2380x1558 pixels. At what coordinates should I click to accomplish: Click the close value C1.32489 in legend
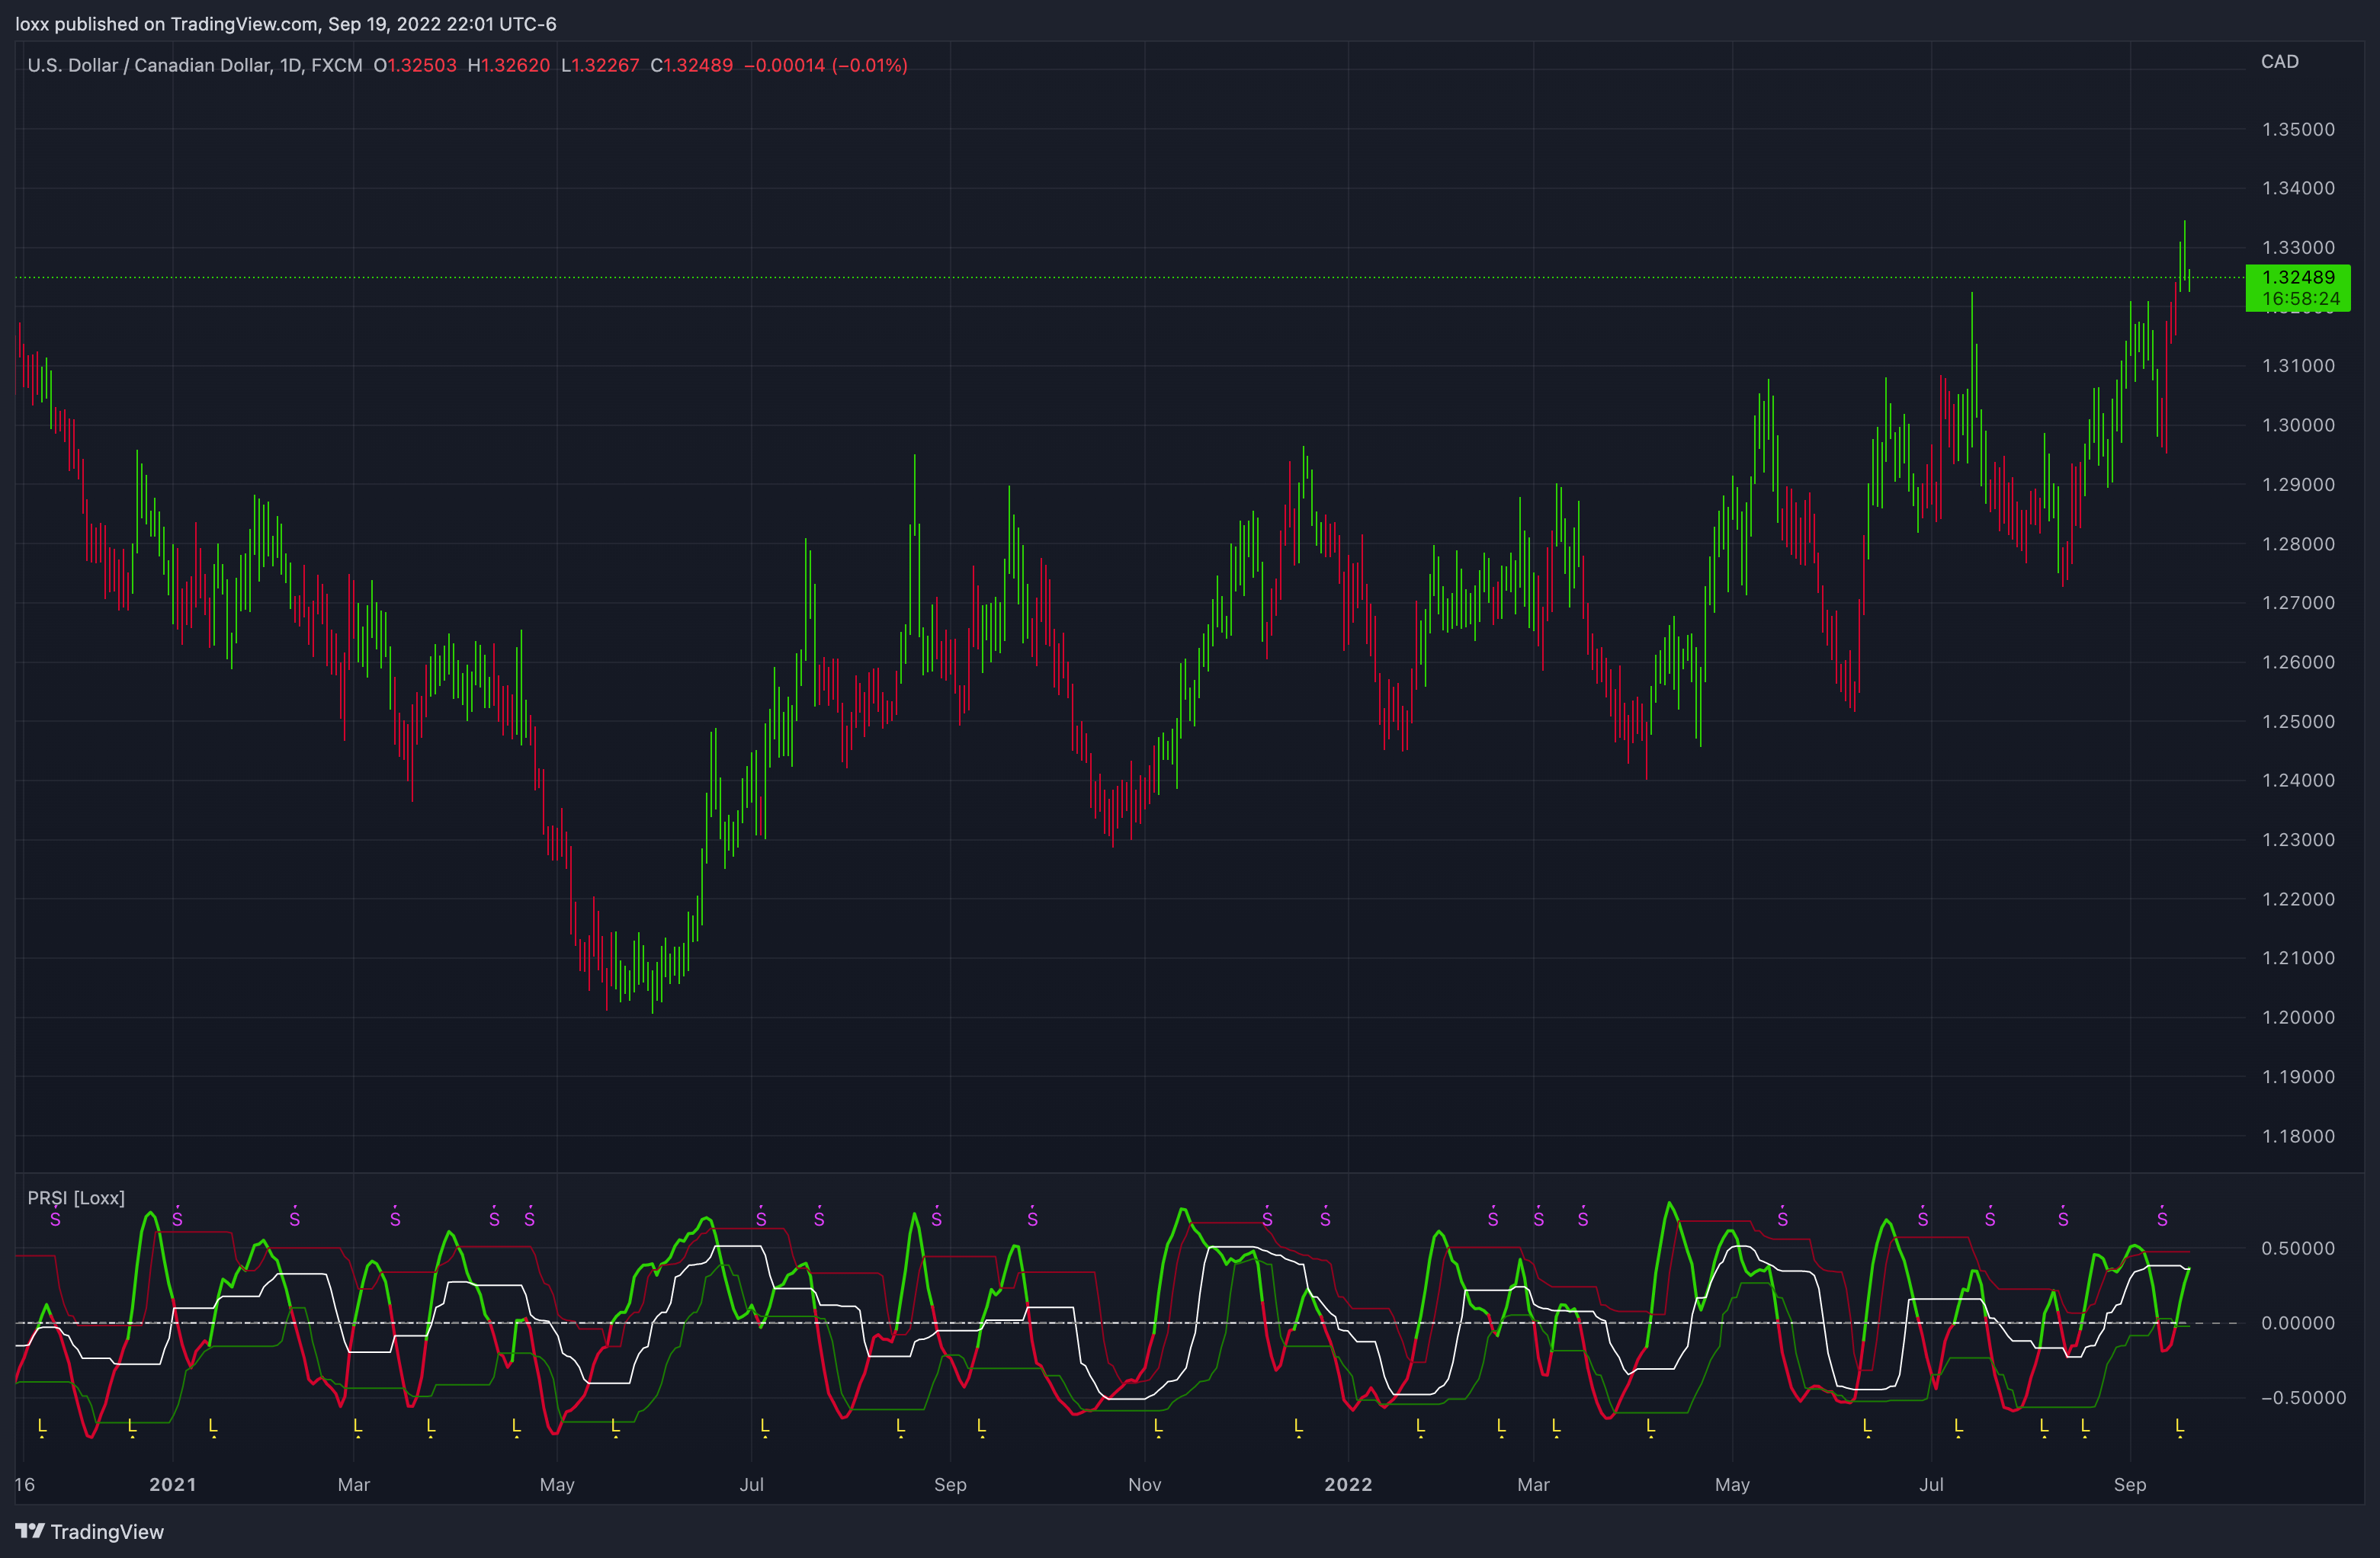(x=692, y=65)
